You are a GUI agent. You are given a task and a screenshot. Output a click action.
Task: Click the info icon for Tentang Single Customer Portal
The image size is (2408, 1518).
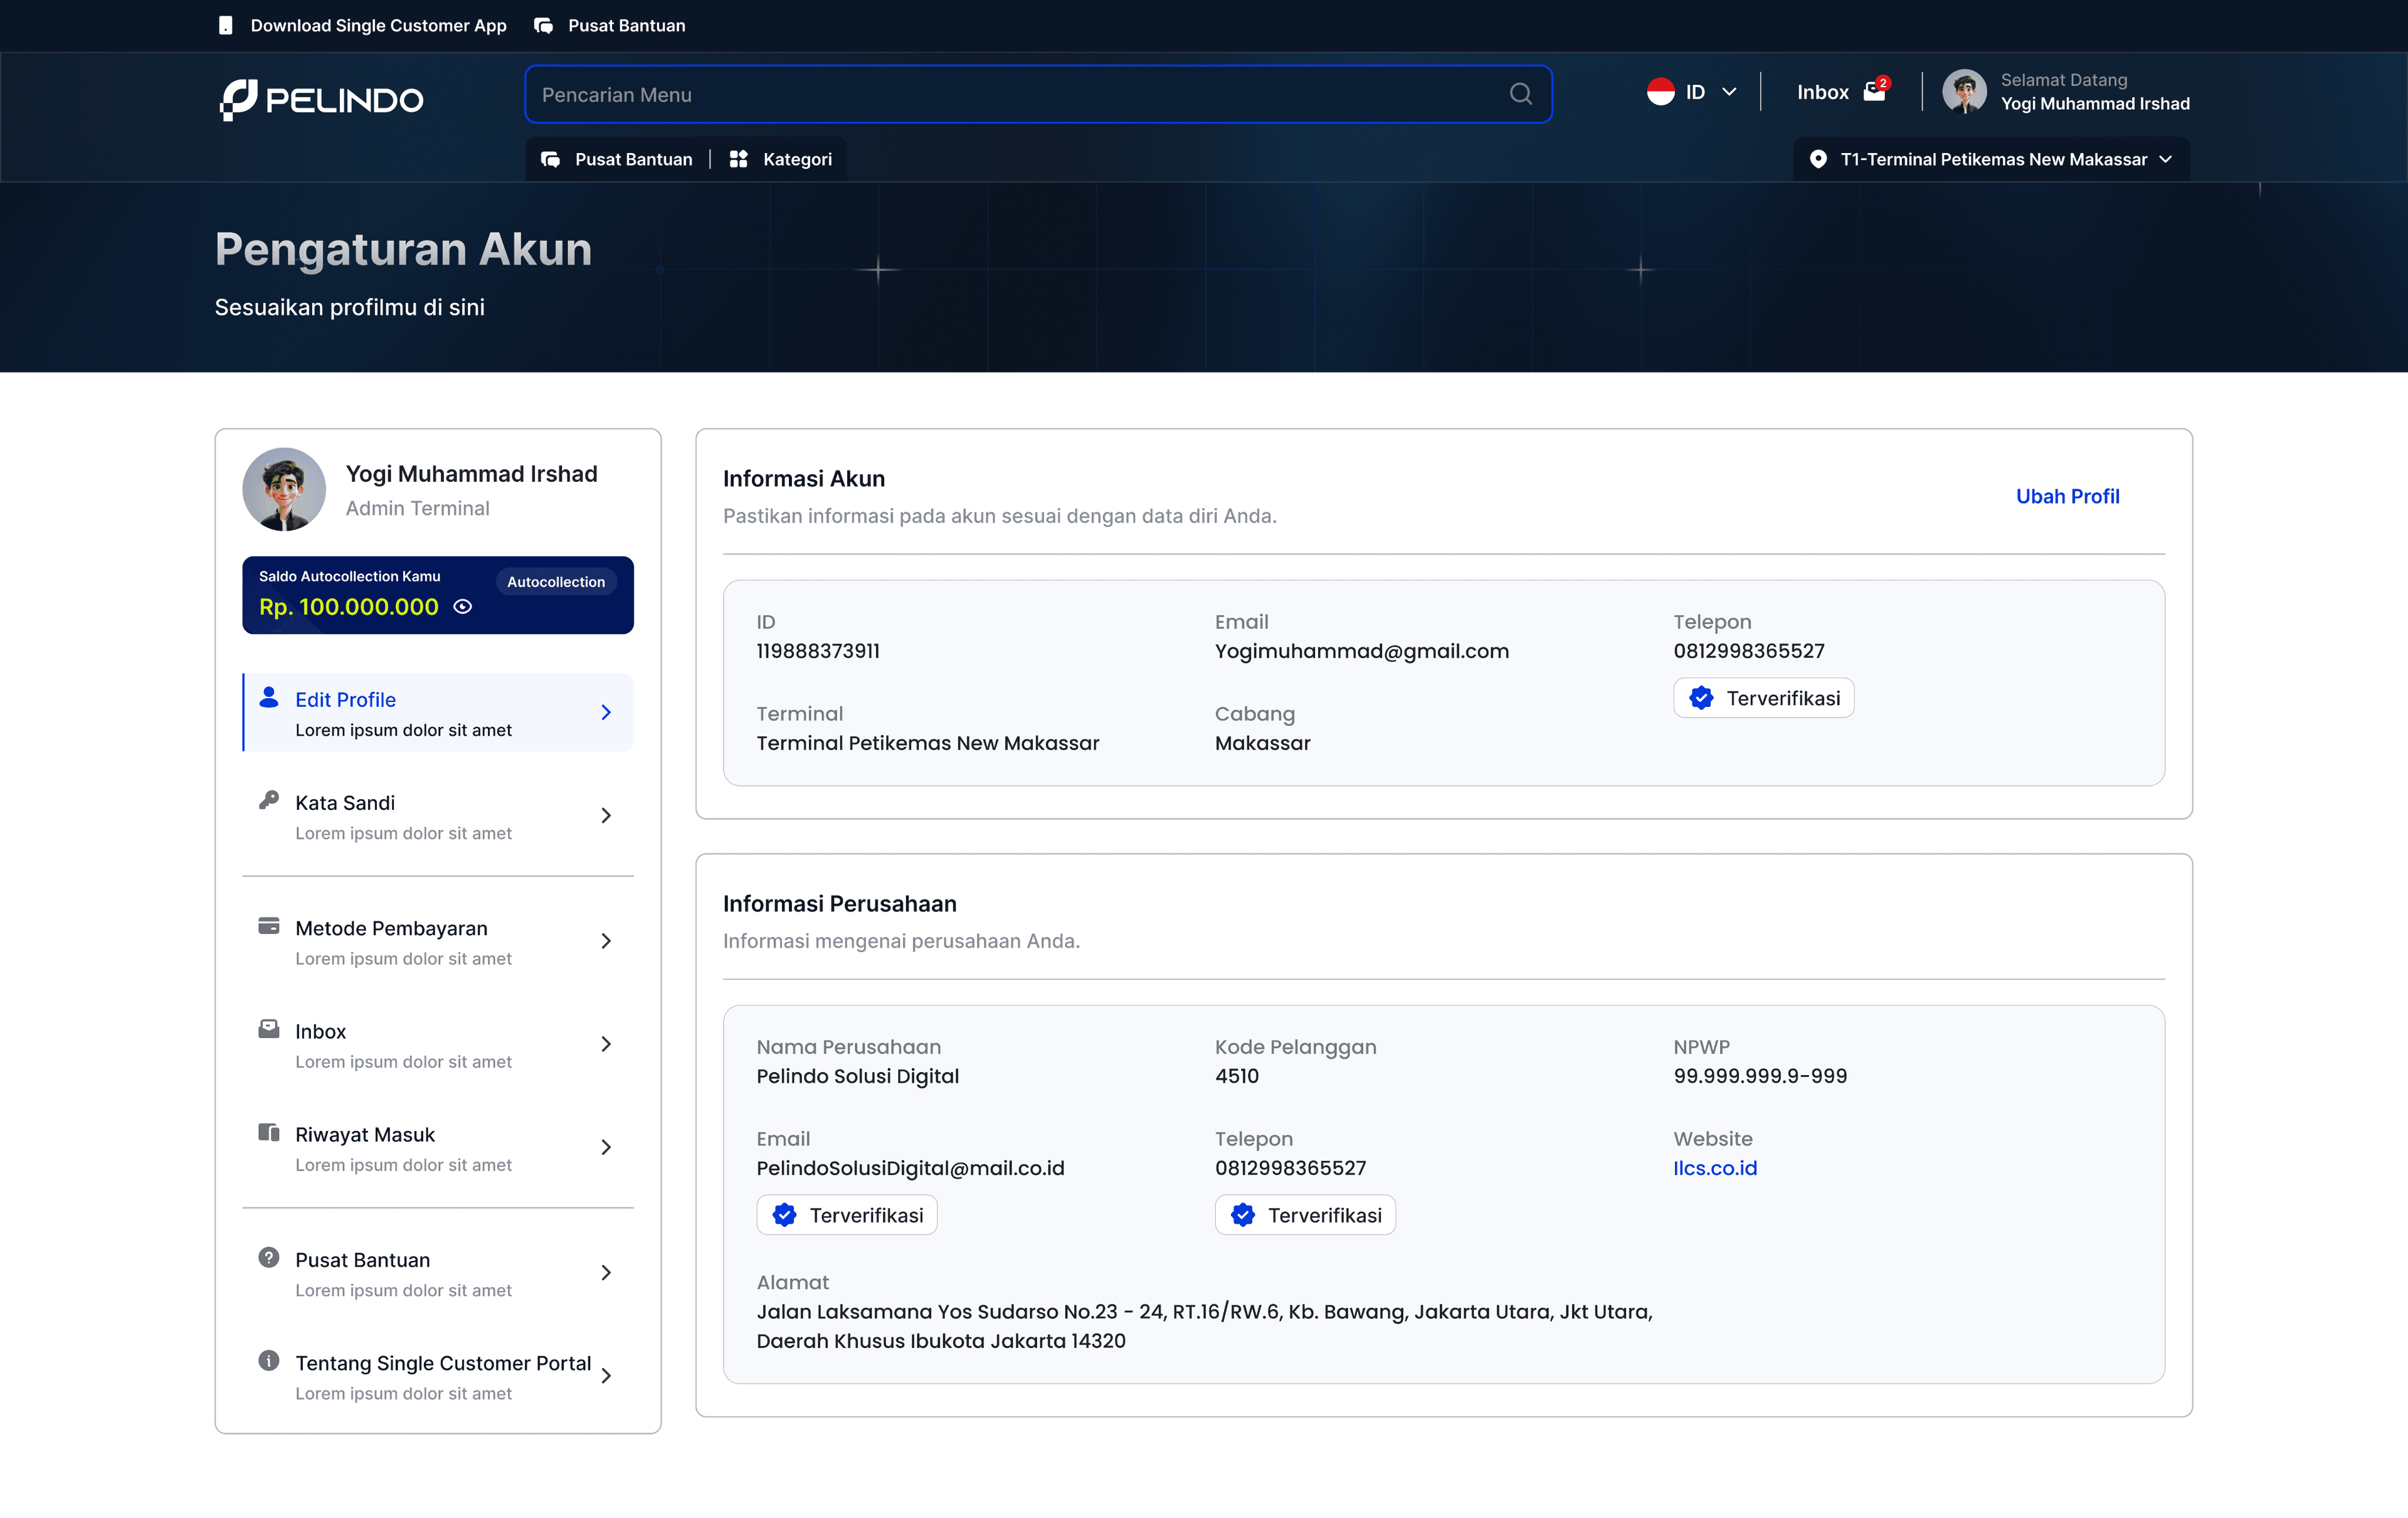point(269,1360)
